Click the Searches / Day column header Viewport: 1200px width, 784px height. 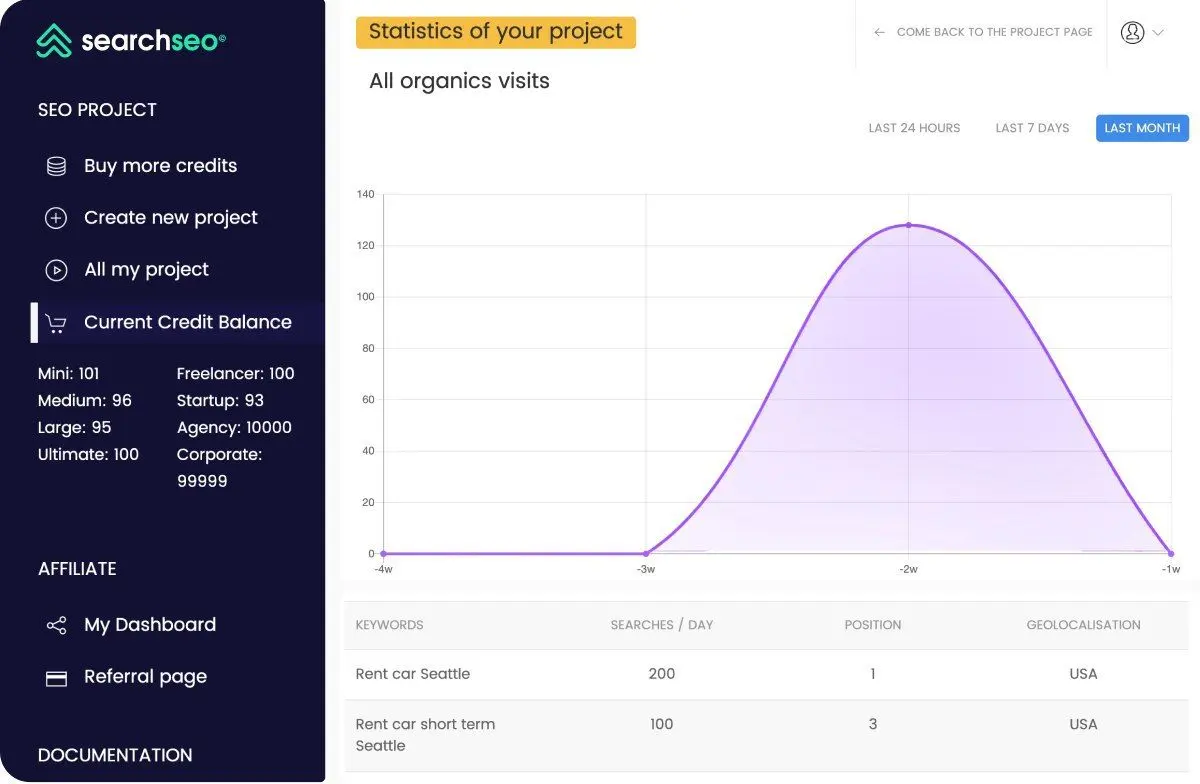click(662, 625)
